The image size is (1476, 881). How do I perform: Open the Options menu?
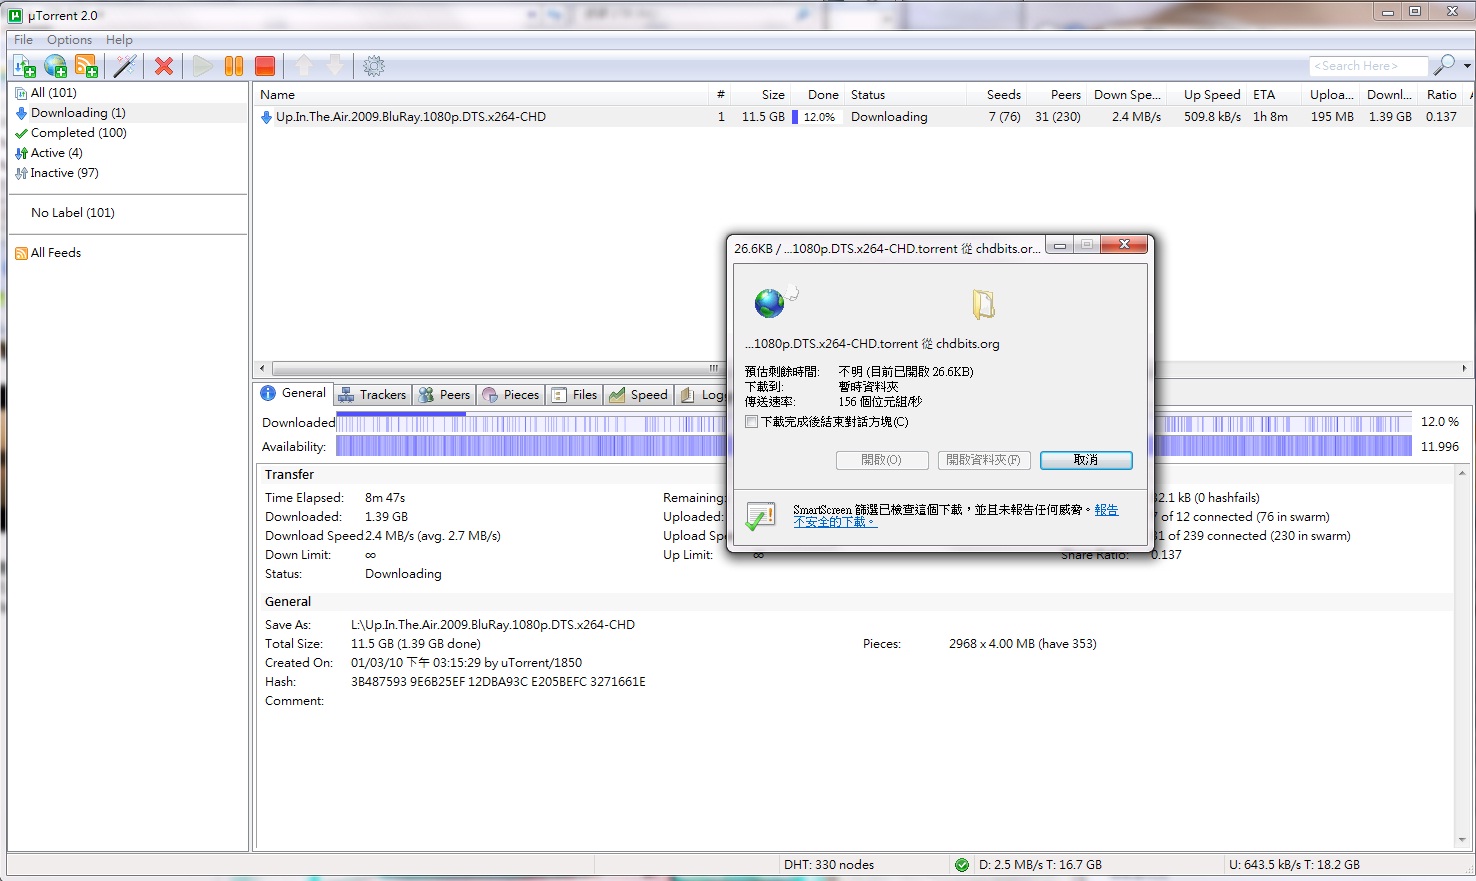pos(69,40)
